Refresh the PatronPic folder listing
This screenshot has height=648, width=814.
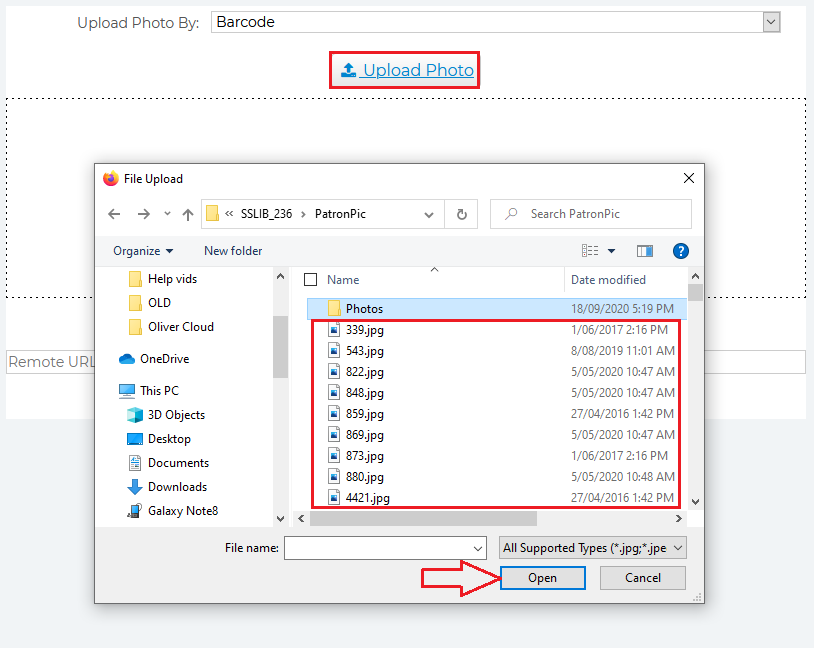click(461, 214)
